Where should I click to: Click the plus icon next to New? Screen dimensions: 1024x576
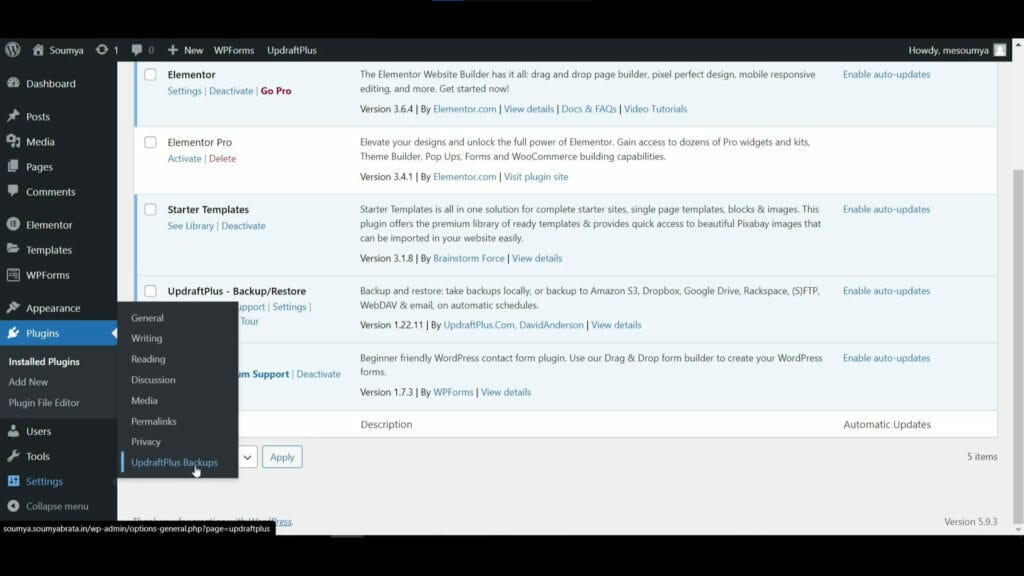172,50
